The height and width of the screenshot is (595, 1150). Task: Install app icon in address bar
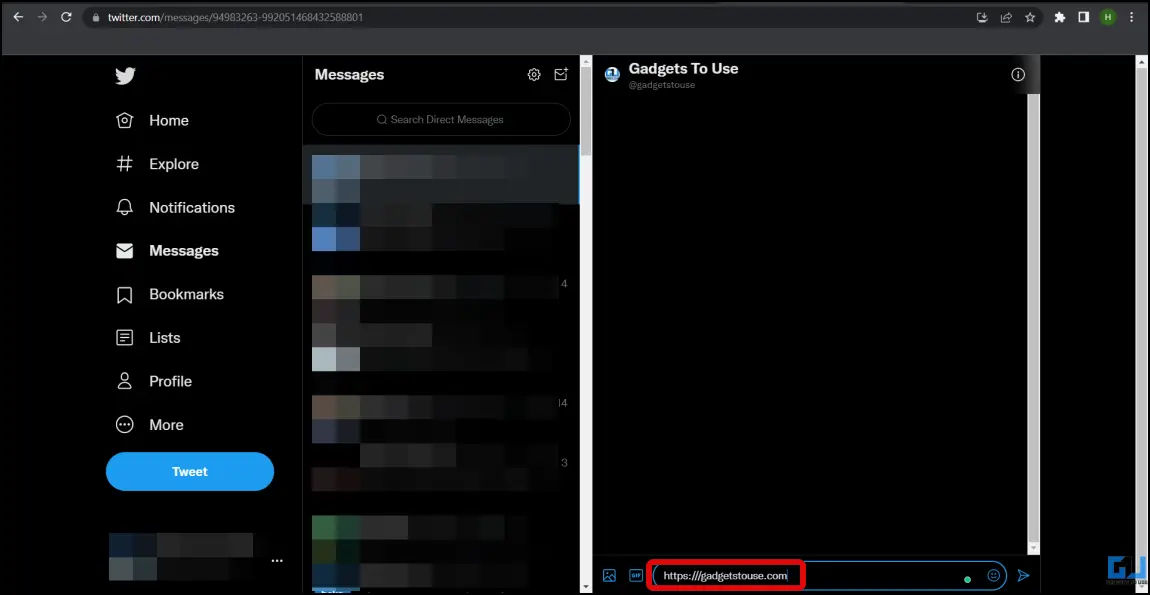click(x=983, y=18)
